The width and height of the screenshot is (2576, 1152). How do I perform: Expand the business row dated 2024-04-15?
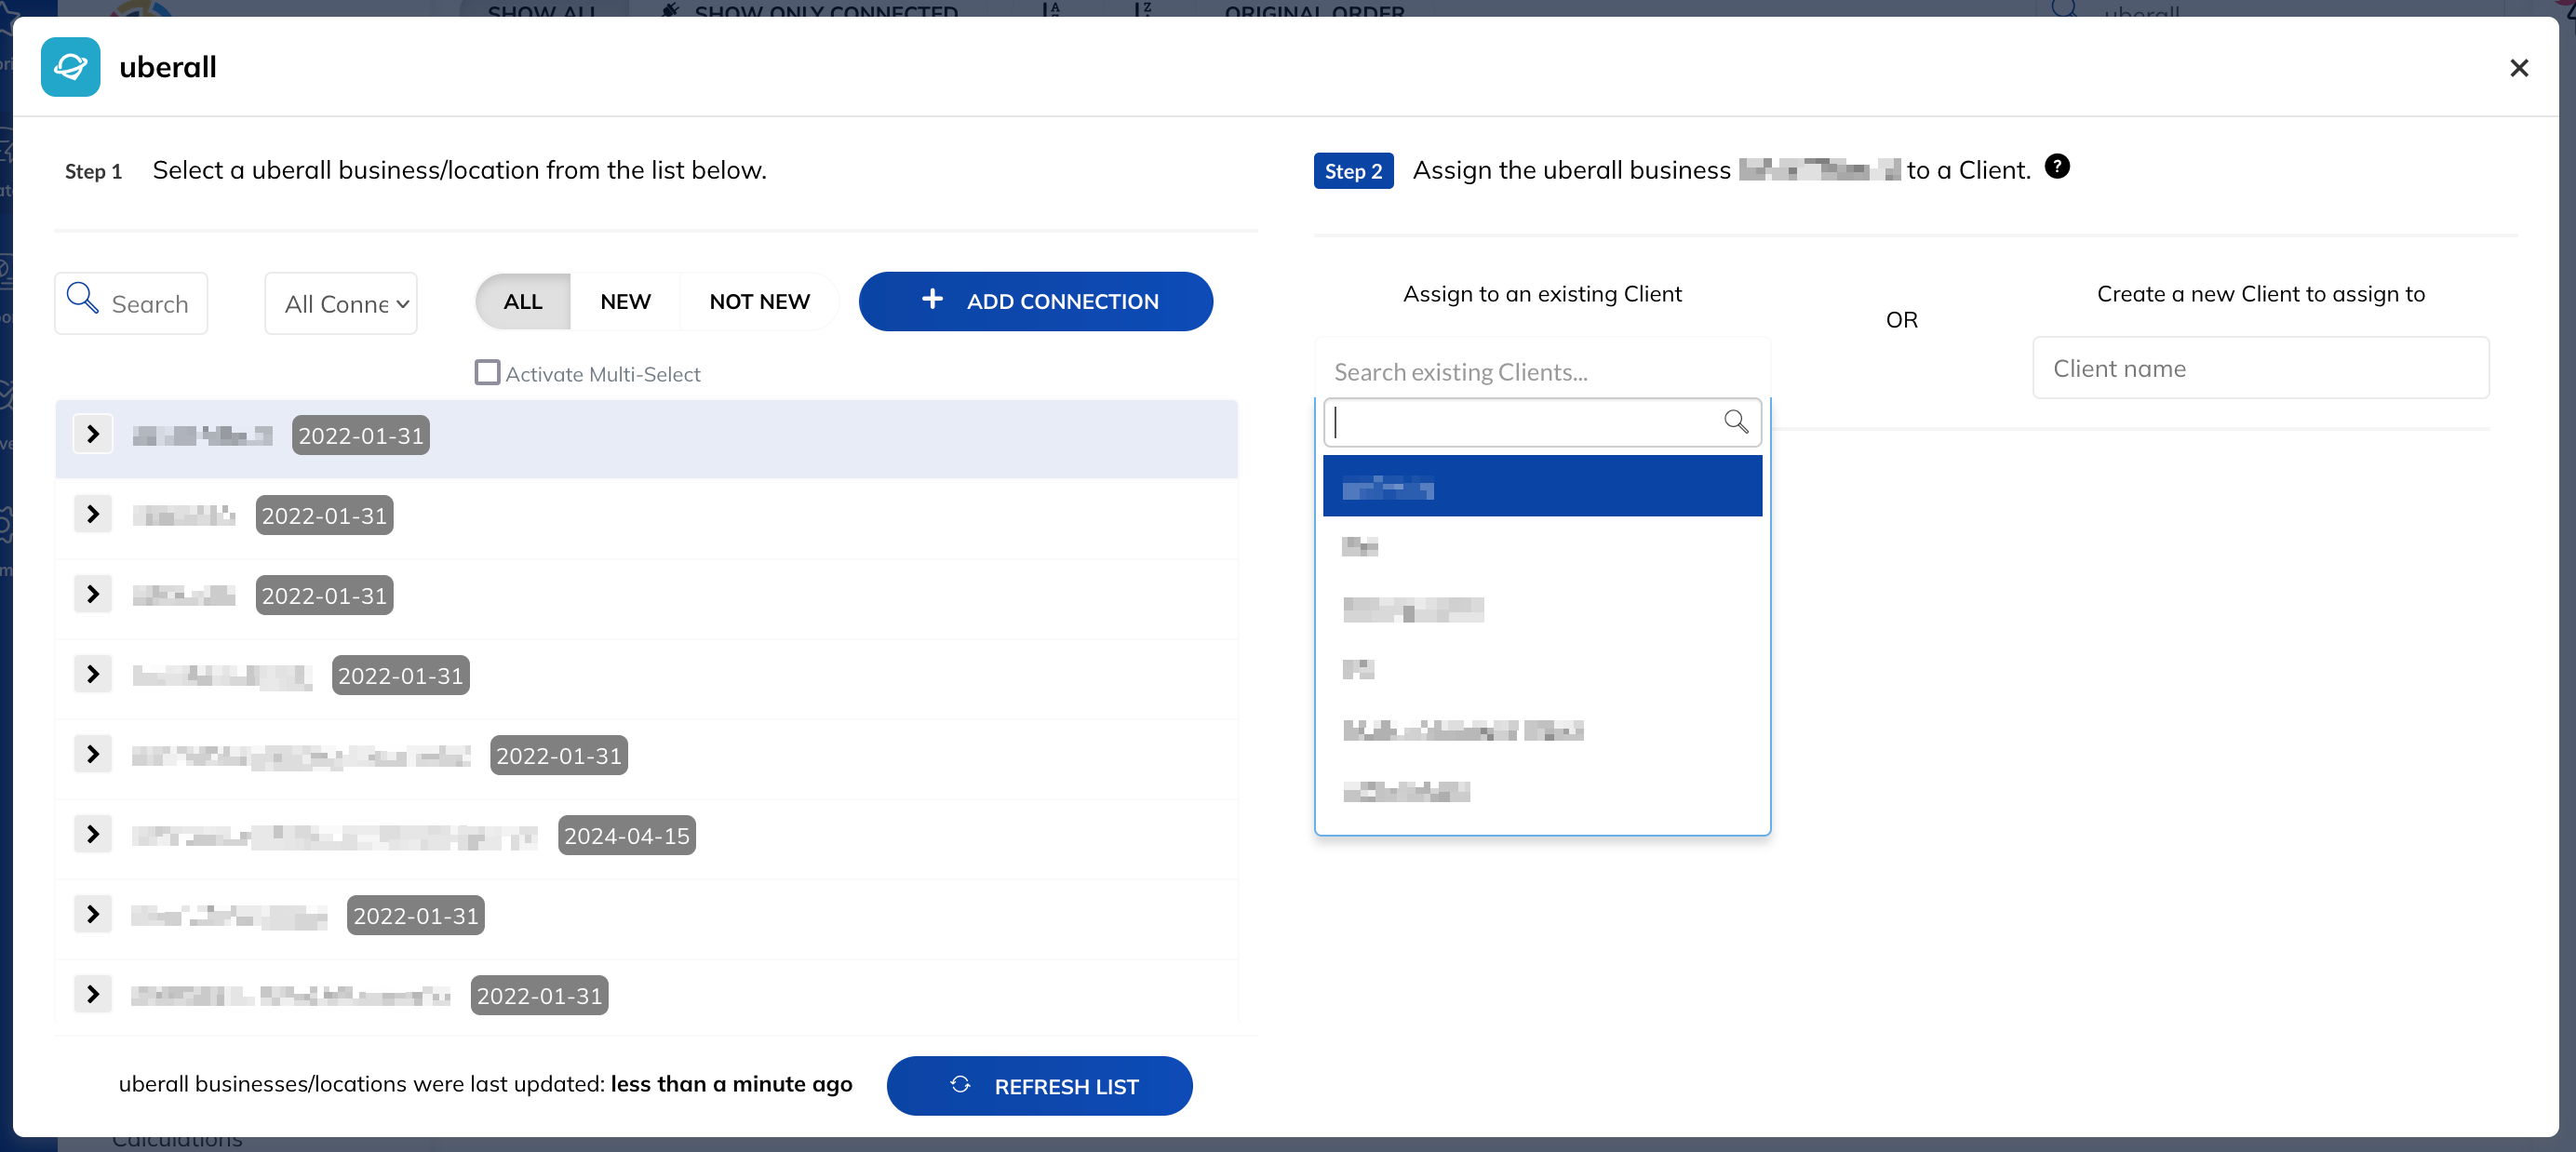pos(93,835)
